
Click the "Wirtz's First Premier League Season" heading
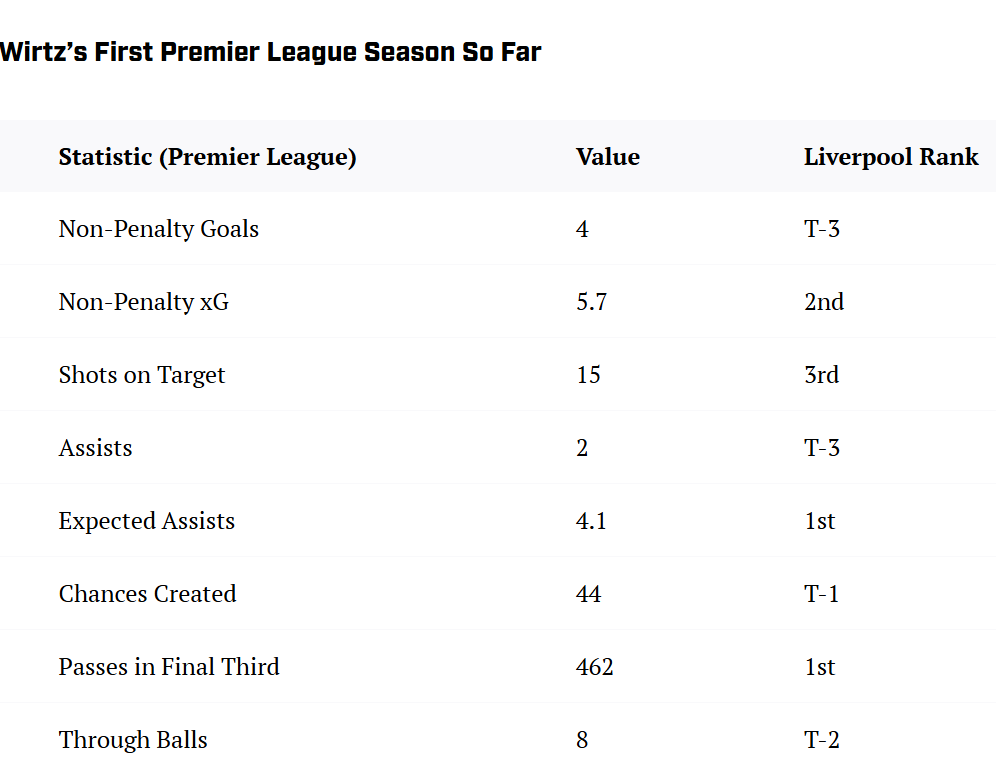pos(270,52)
